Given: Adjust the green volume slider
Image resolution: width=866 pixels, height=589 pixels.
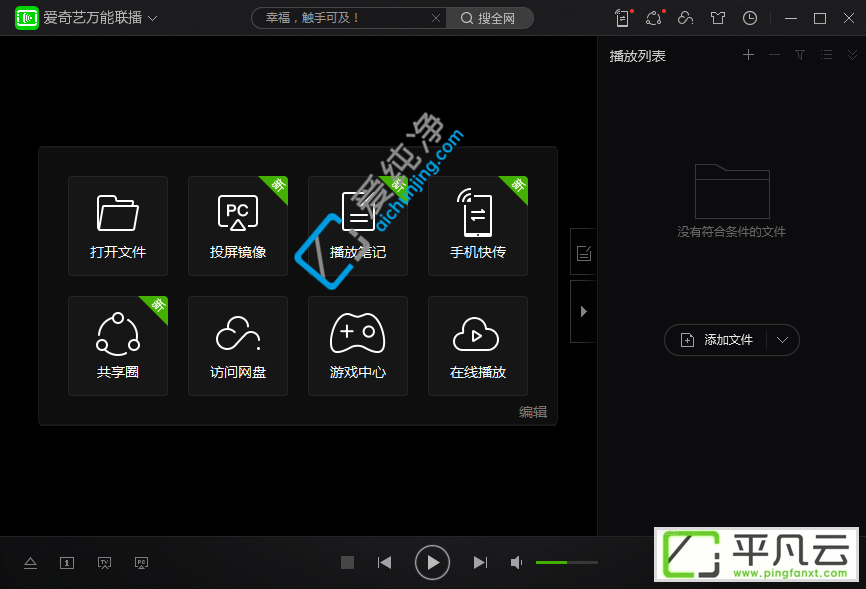Looking at the screenshot, I should [x=567, y=562].
